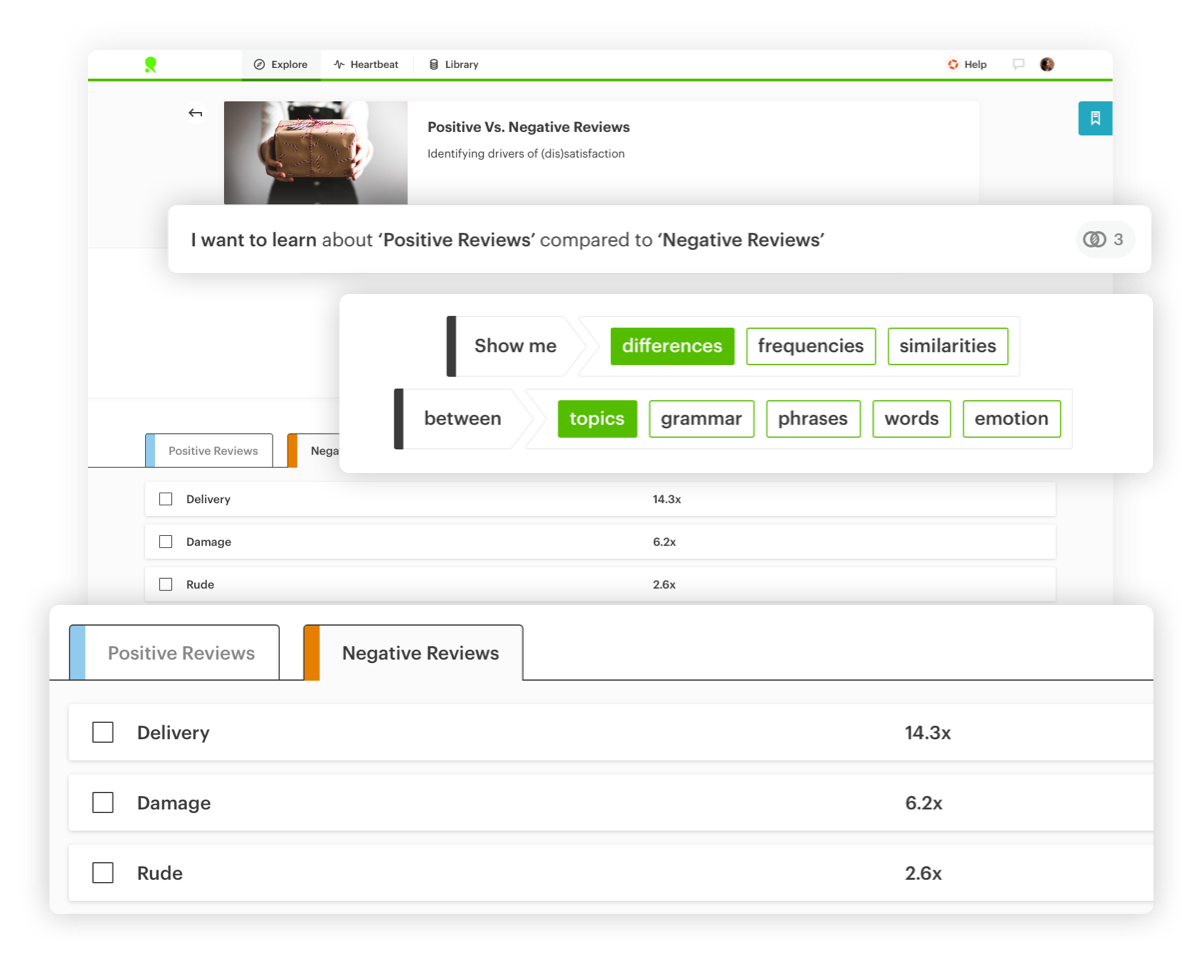Image resolution: width=1202 pixels, height=964 pixels.
Task: Open the chat messages icon
Action: coord(1018,65)
